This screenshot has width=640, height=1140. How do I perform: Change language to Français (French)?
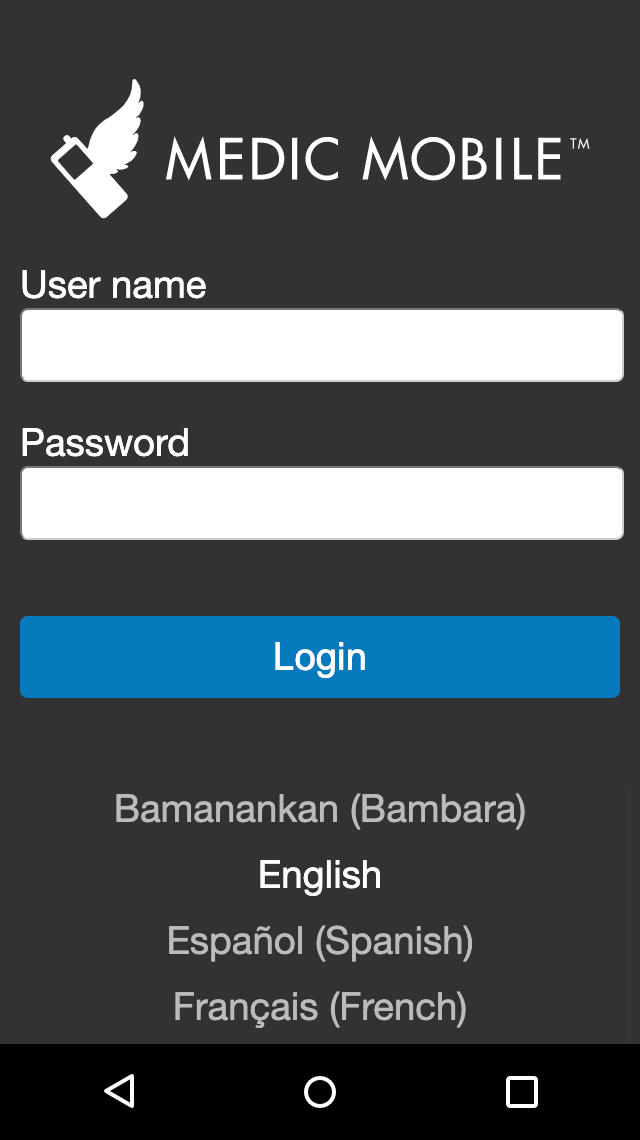[320, 1007]
